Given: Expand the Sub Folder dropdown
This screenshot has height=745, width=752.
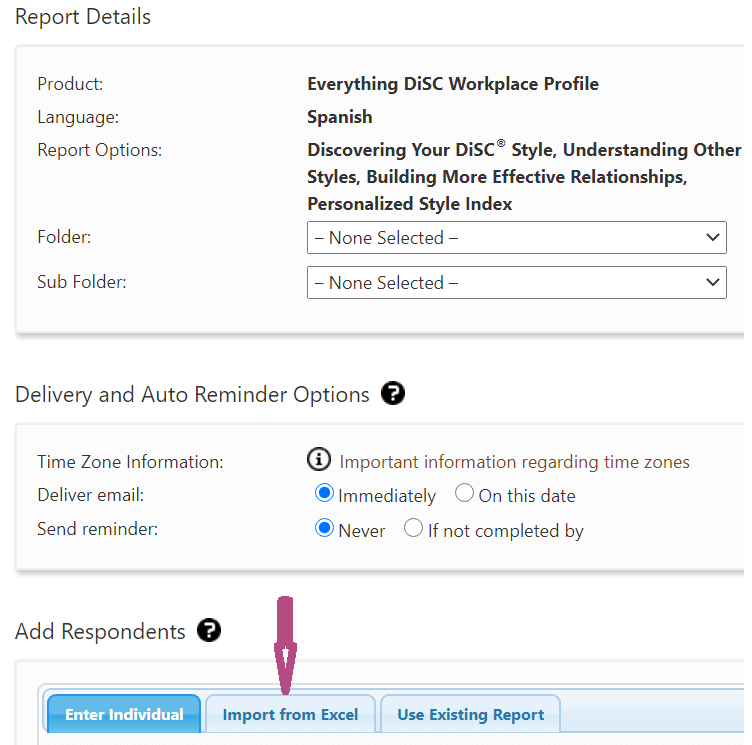Looking at the screenshot, I should 517,283.
